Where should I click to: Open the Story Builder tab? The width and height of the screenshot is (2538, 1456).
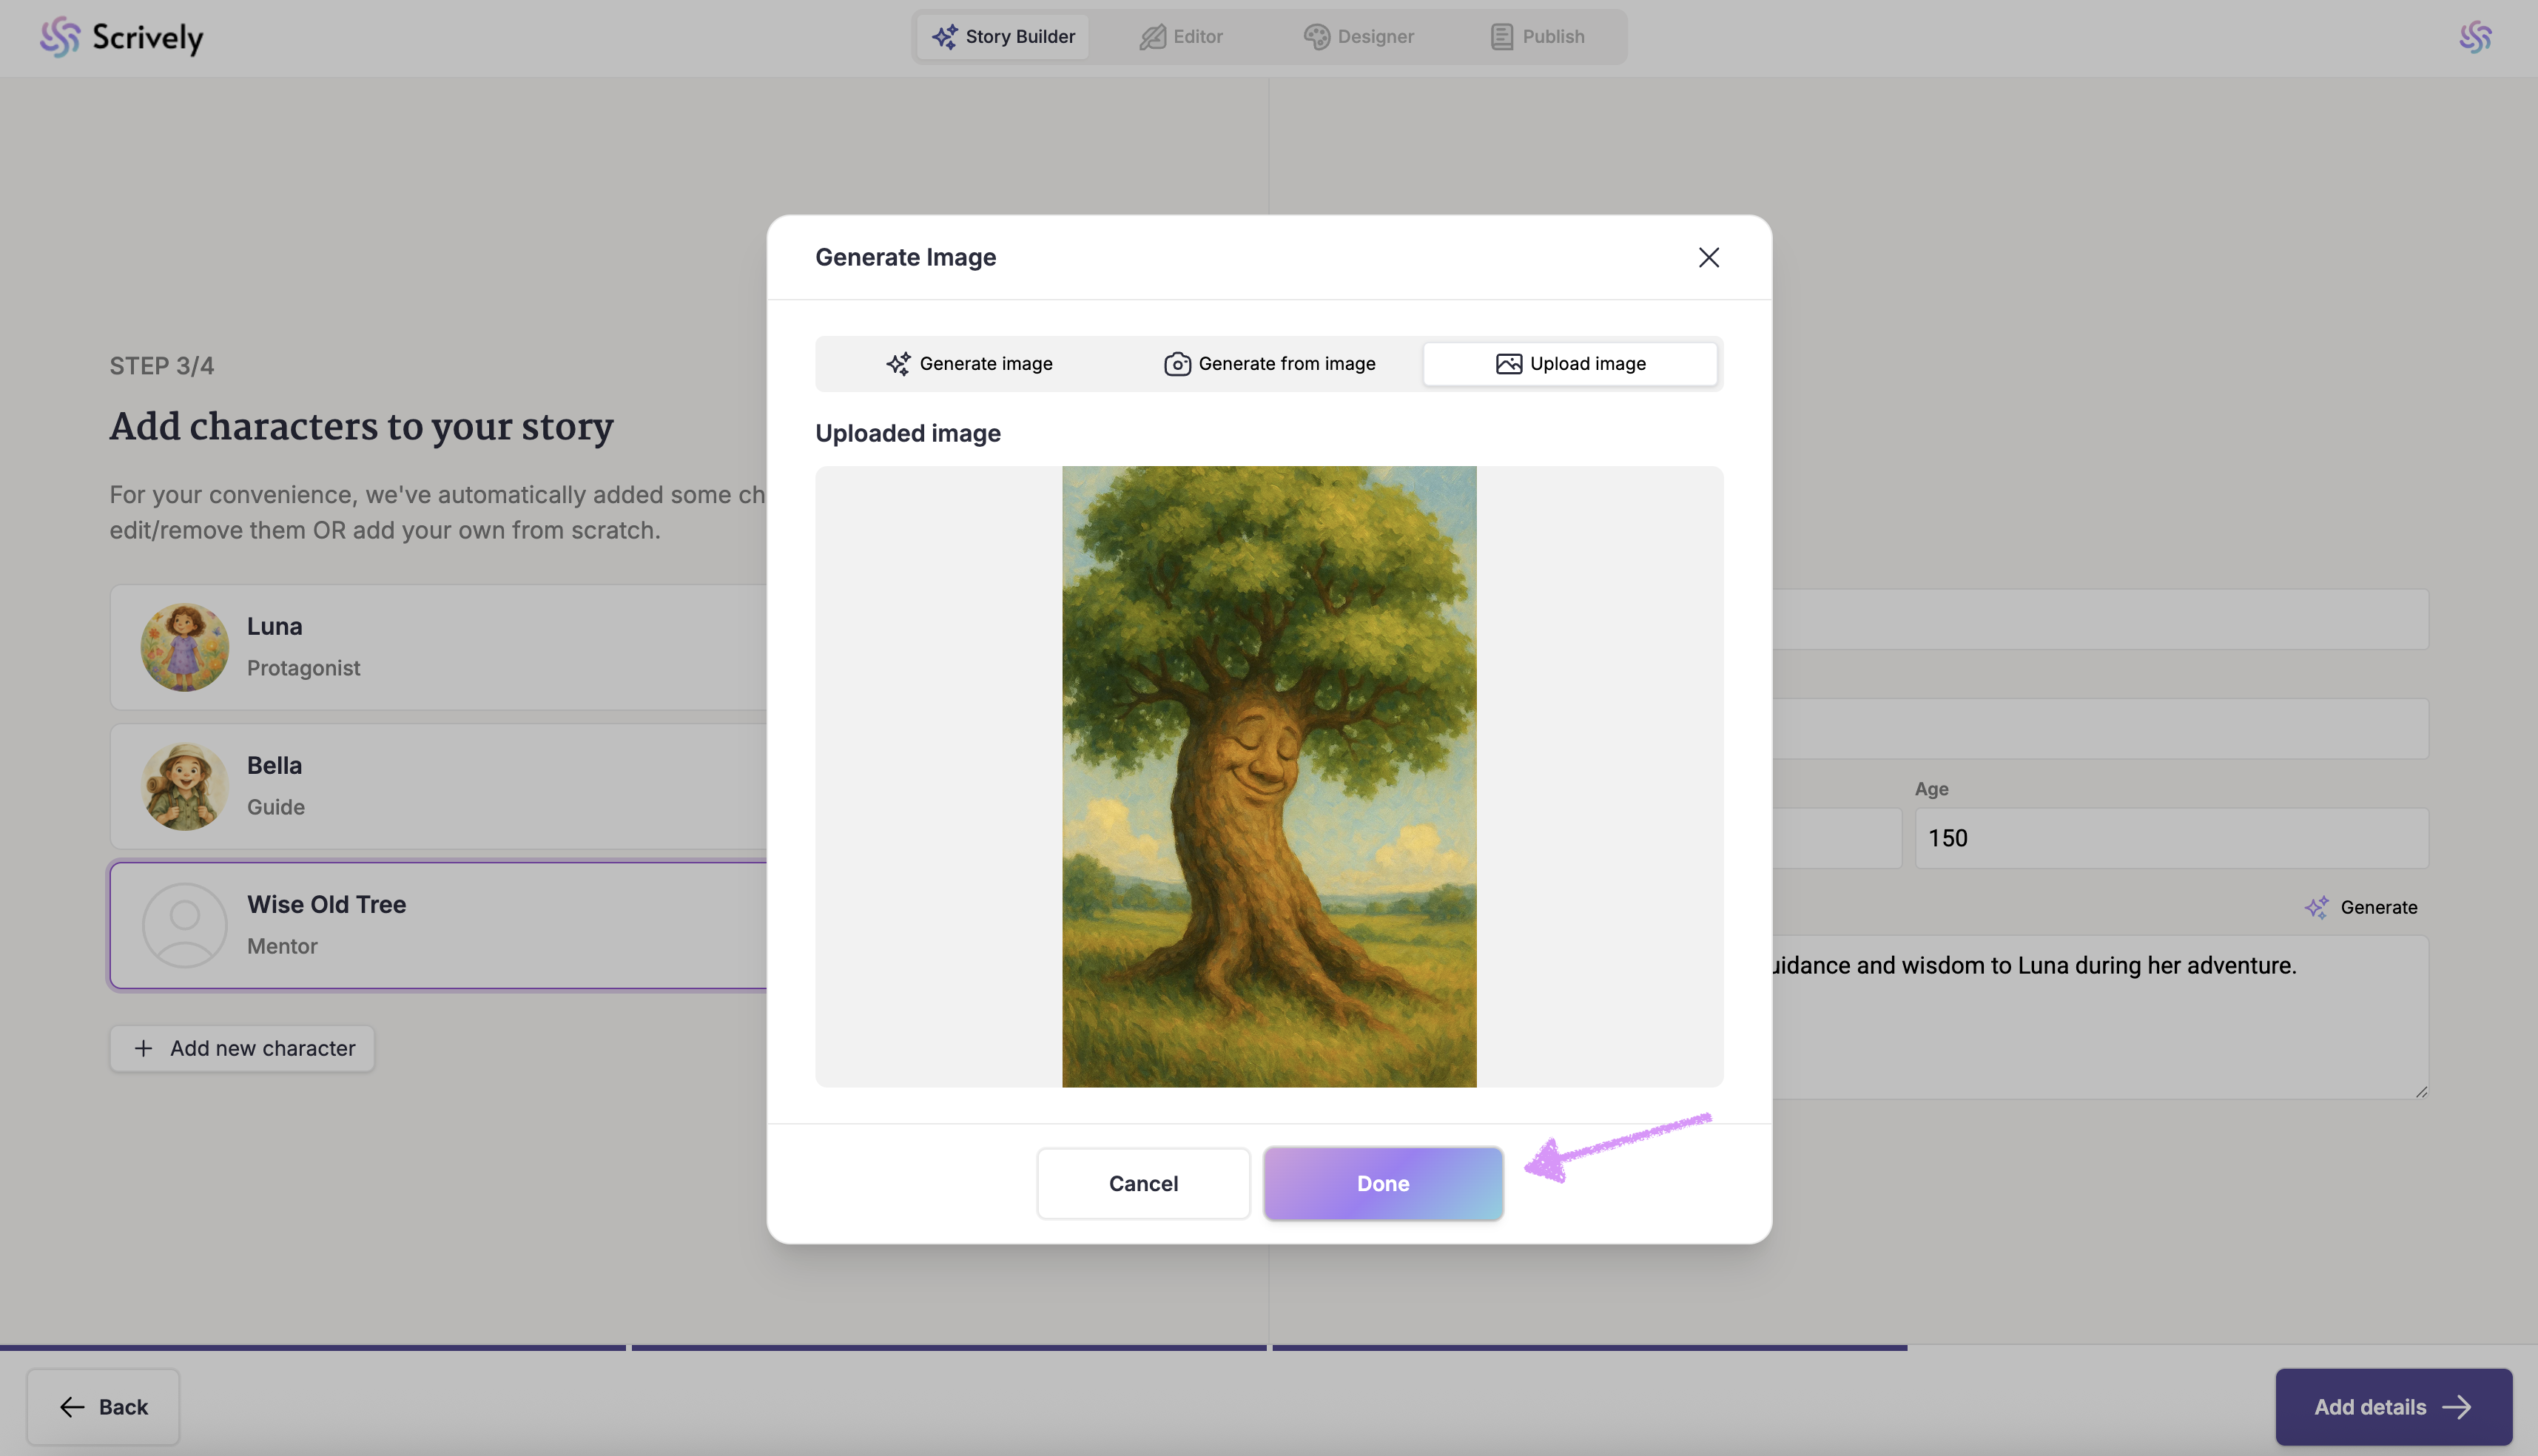[x=1003, y=37]
